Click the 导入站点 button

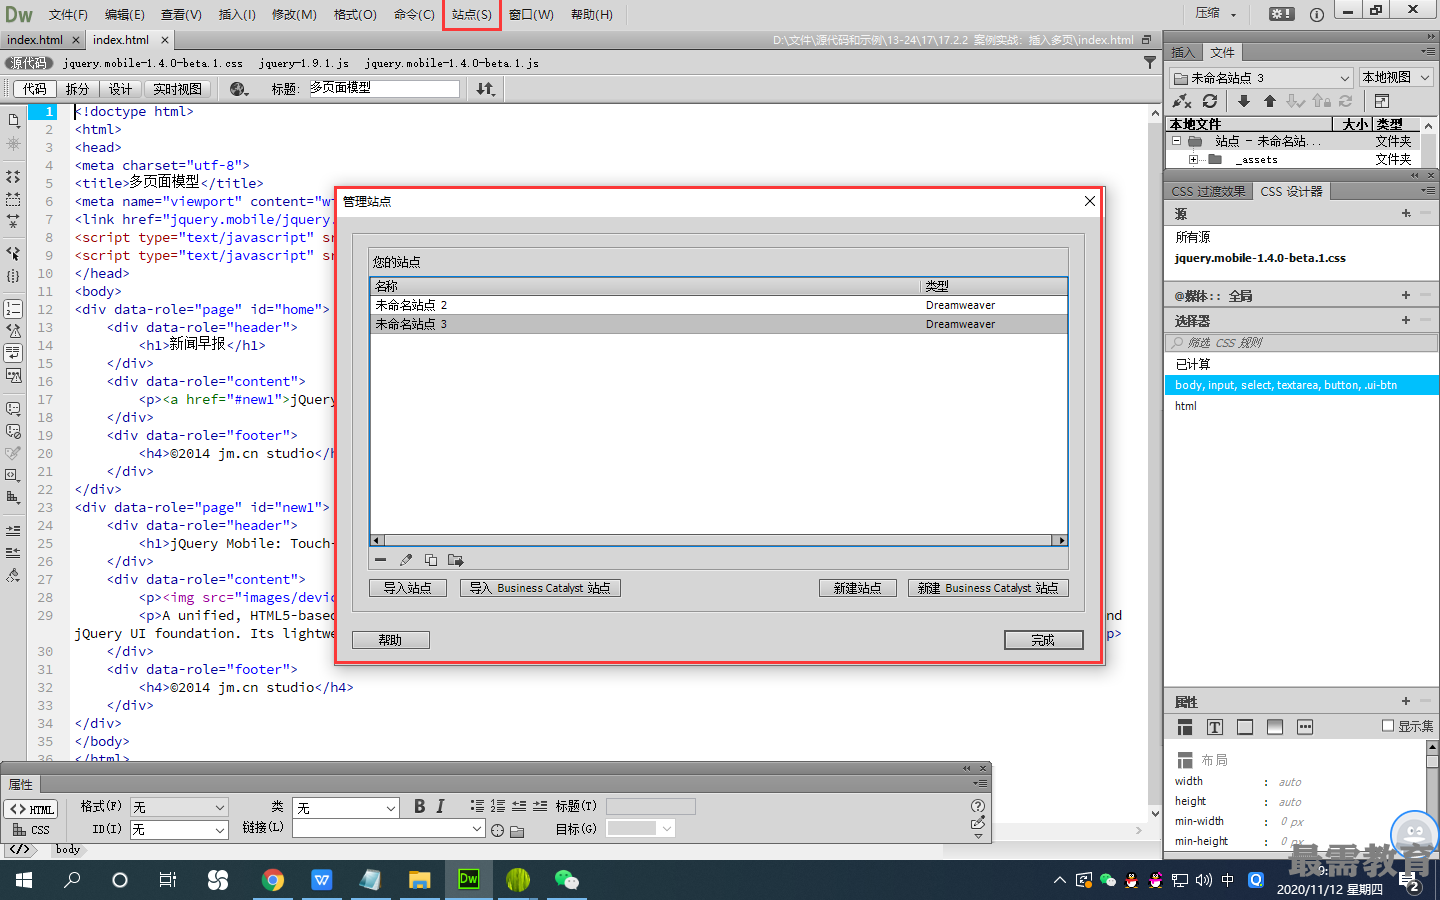coord(407,588)
